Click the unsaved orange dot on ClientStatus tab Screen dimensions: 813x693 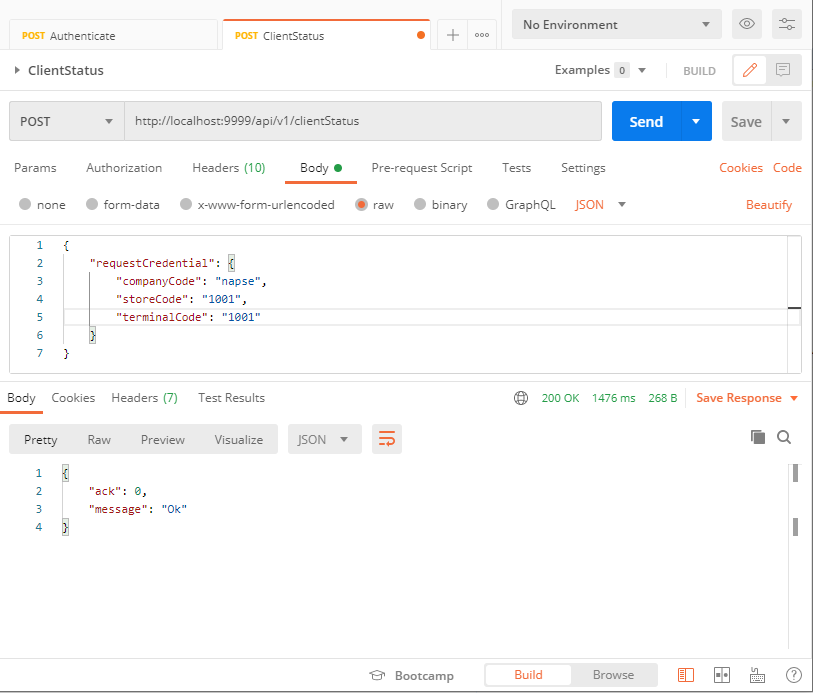(421, 35)
